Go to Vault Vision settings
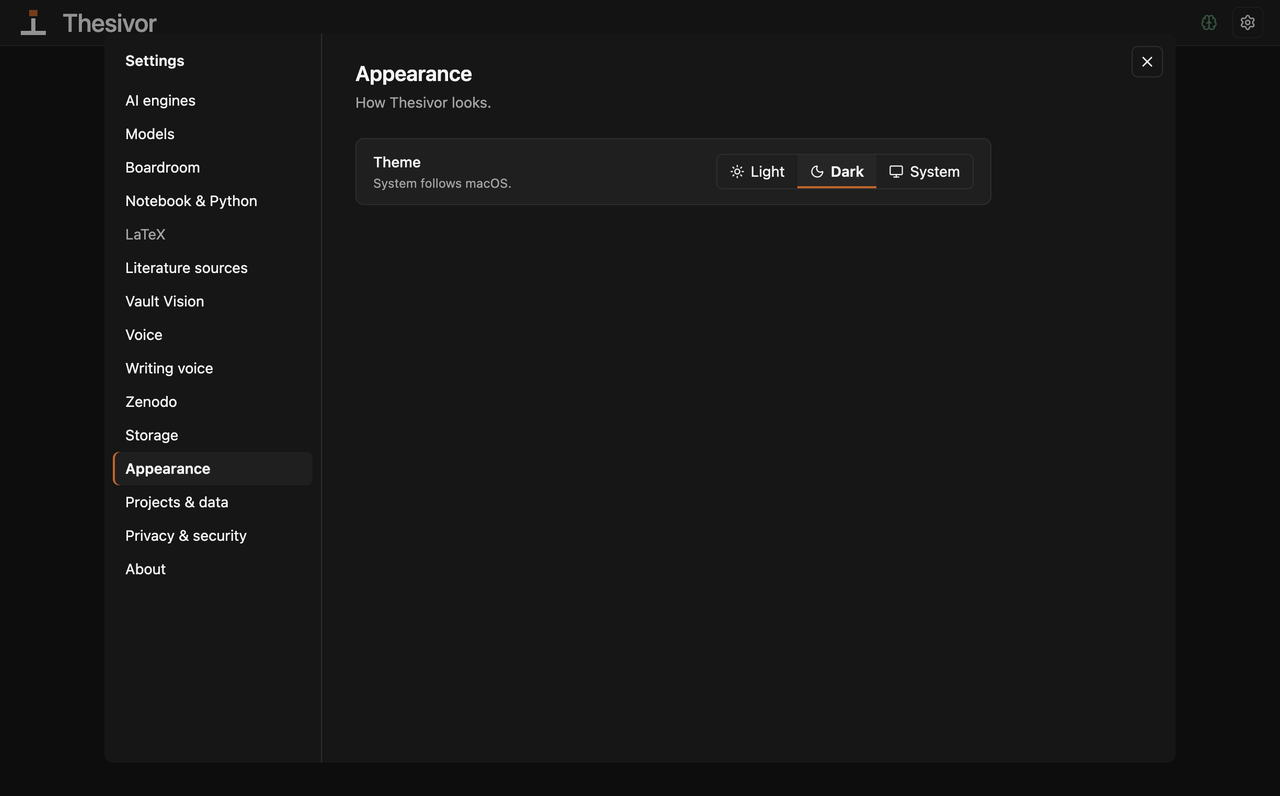Viewport: 1280px width, 796px height. (x=212, y=302)
